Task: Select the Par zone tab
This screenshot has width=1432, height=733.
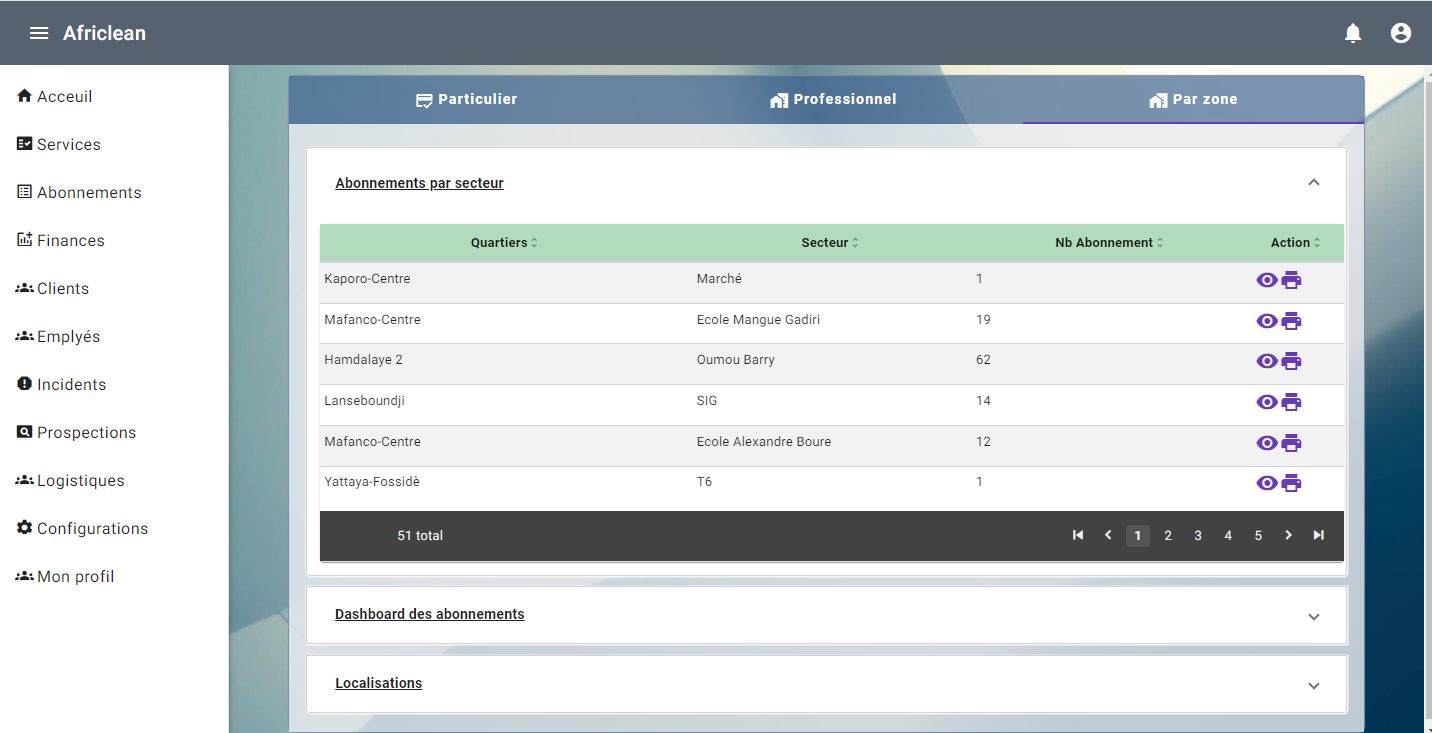Action: pyautogui.click(x=1193, y=99)
